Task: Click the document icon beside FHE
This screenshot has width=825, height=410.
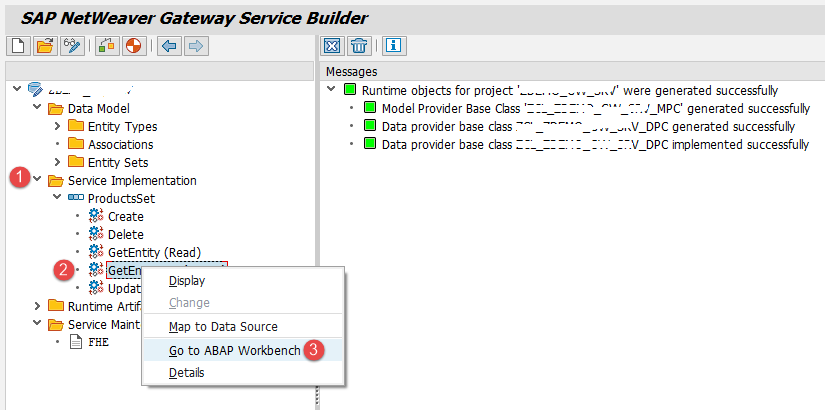Action: [x=76, y=342]
